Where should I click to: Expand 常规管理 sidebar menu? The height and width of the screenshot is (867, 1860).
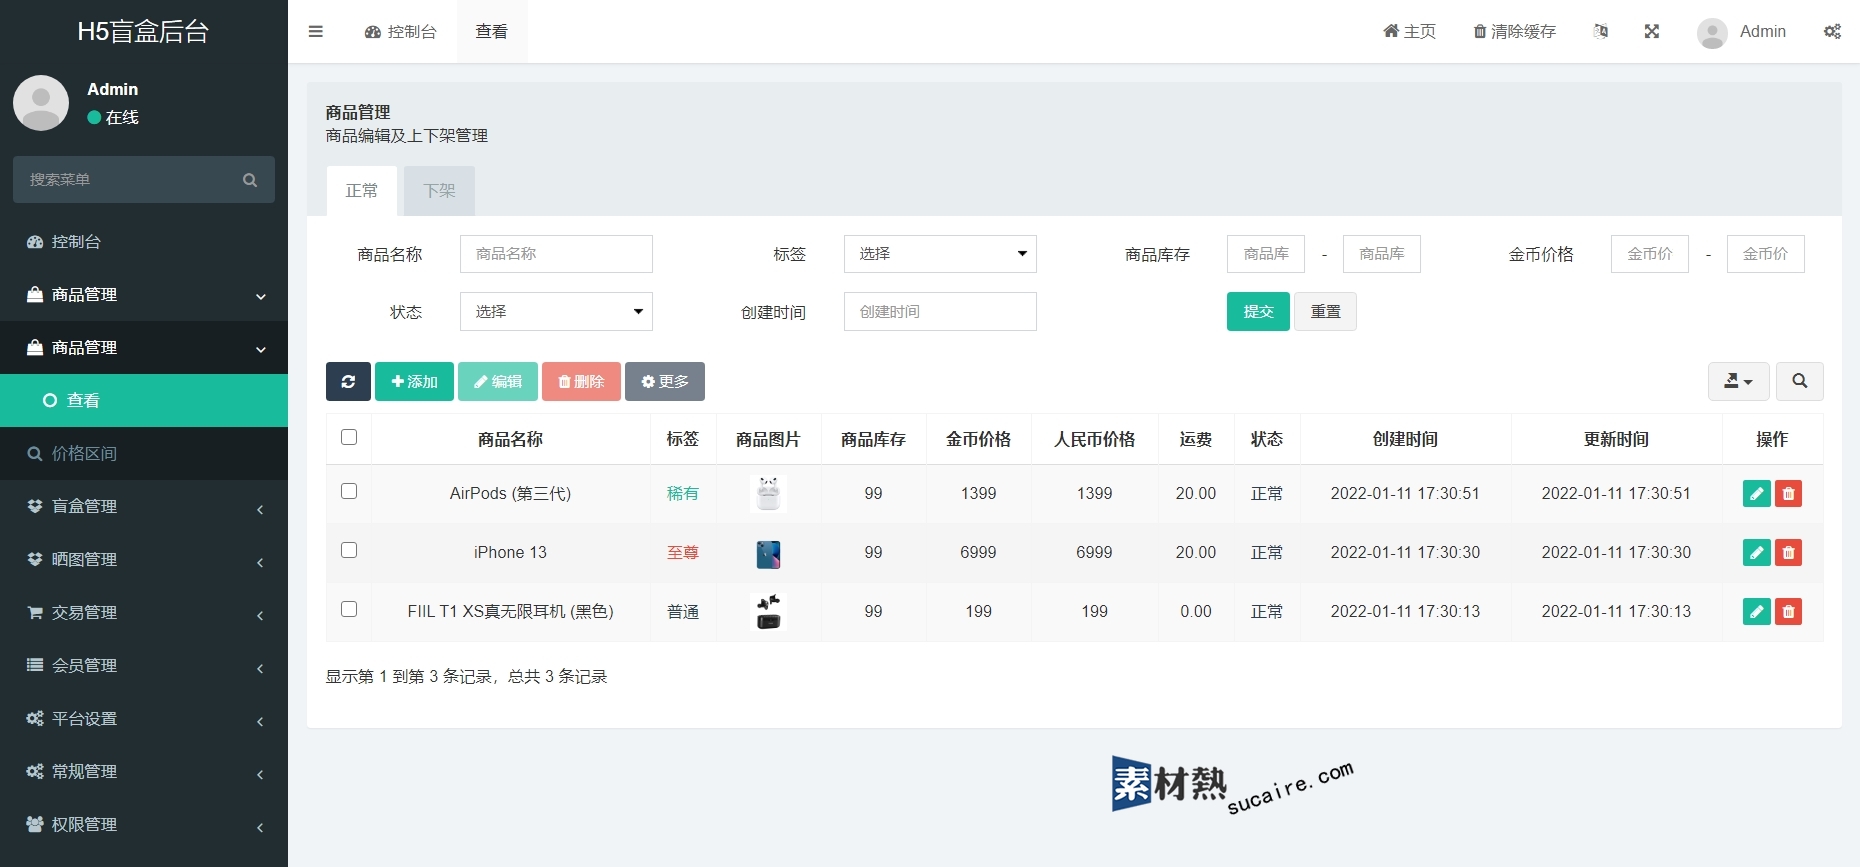[144, 771]
